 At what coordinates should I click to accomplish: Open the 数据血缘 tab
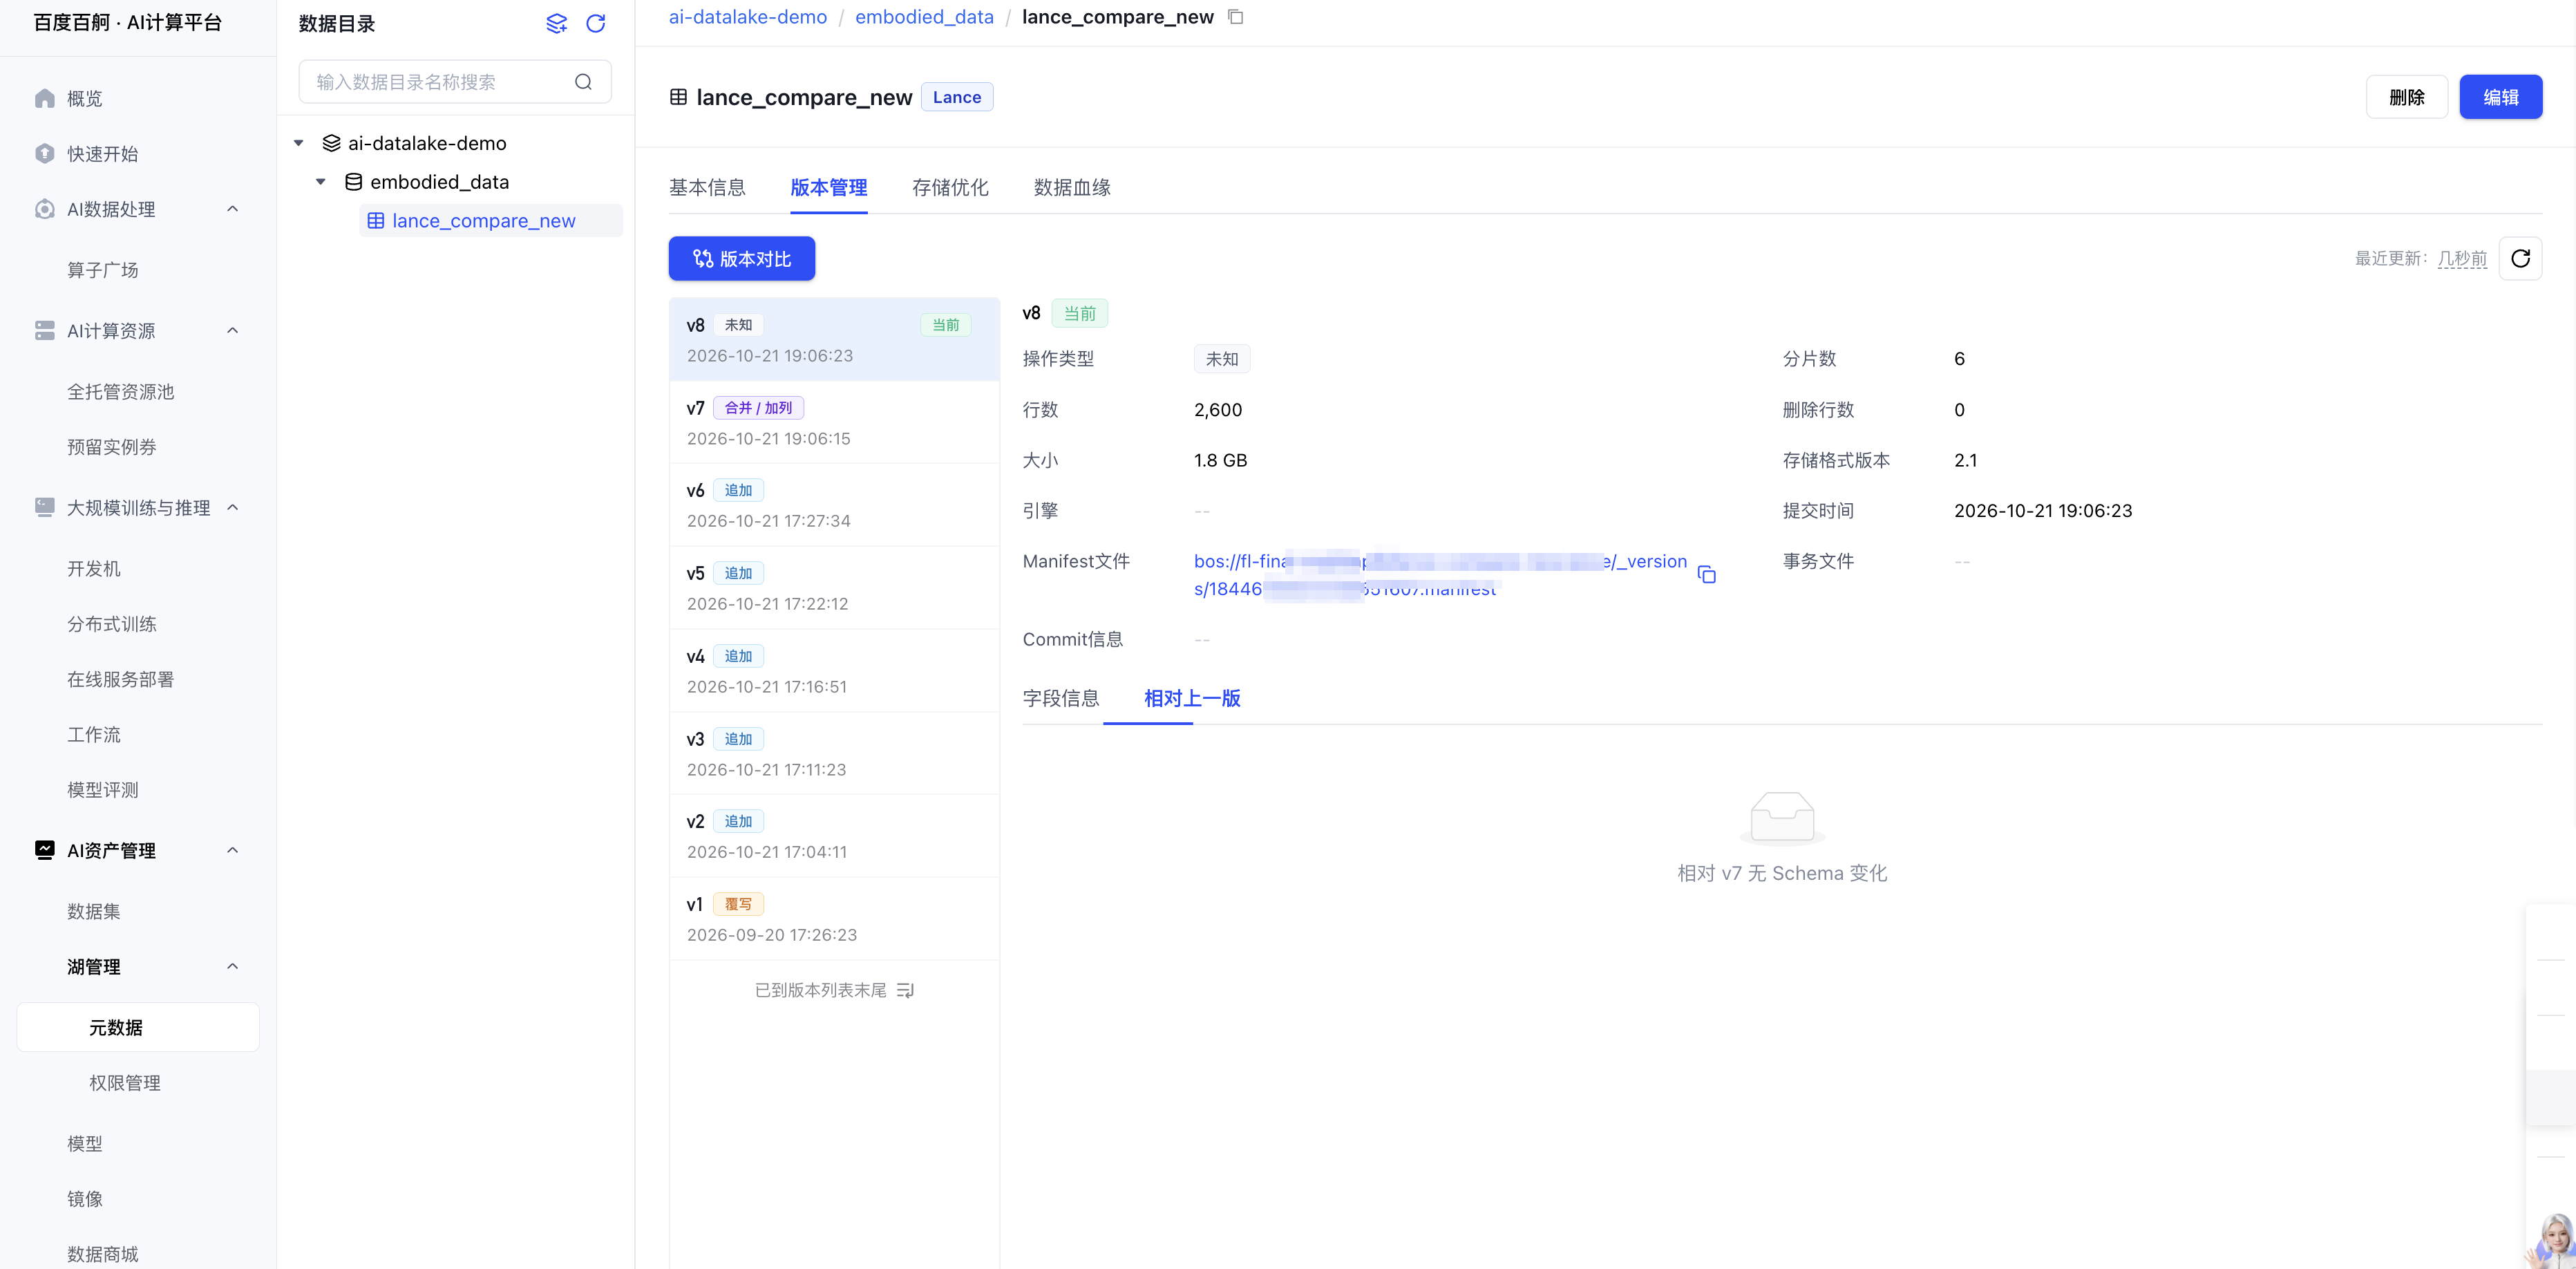1072,188
